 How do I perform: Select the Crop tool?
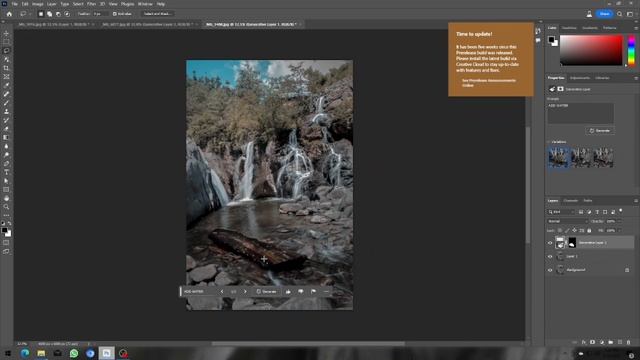pos(6,68)
